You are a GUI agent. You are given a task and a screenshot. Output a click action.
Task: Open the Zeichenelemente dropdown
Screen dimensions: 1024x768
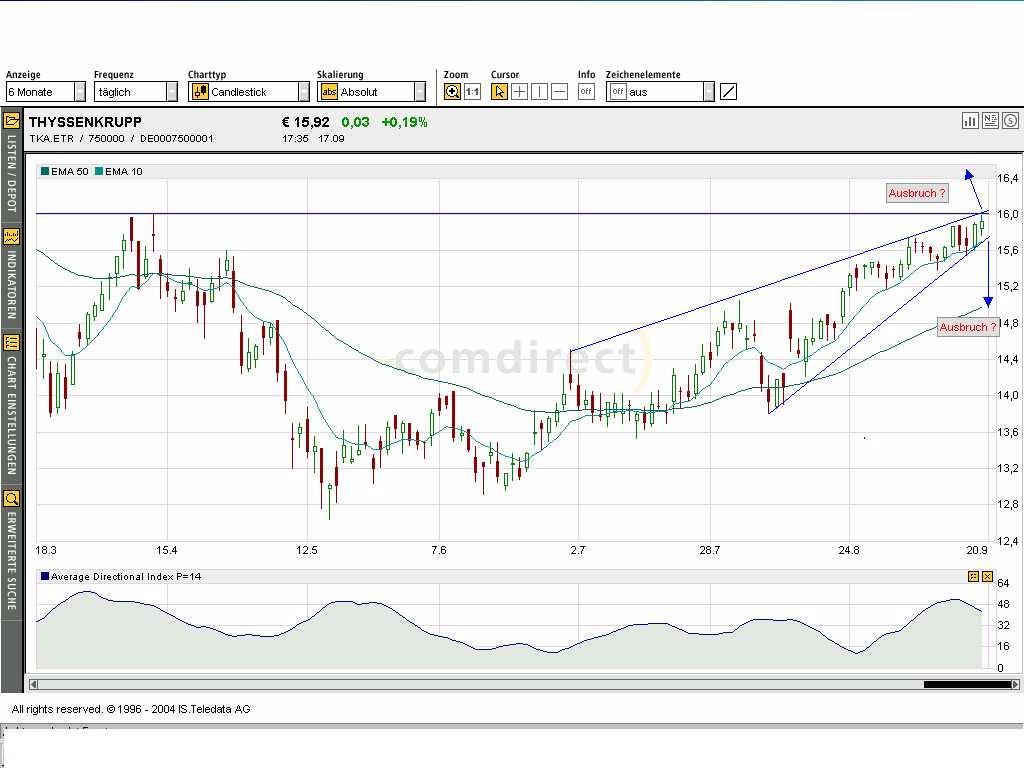pyautogui.click(x=708, y=92)
